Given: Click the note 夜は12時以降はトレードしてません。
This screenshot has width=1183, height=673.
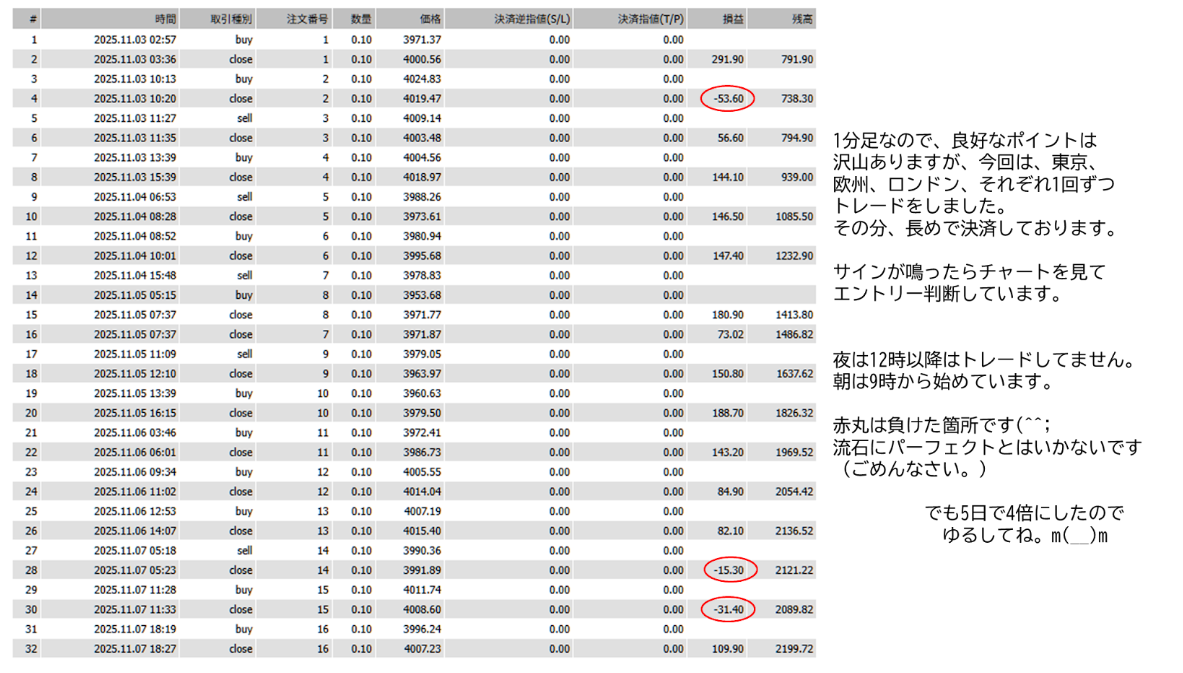Looking at the screenshot, I should click(985, 360).
